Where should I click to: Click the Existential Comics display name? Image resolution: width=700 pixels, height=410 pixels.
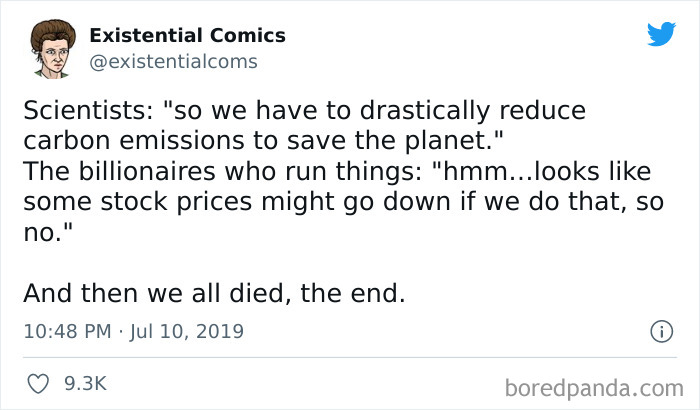187,35
